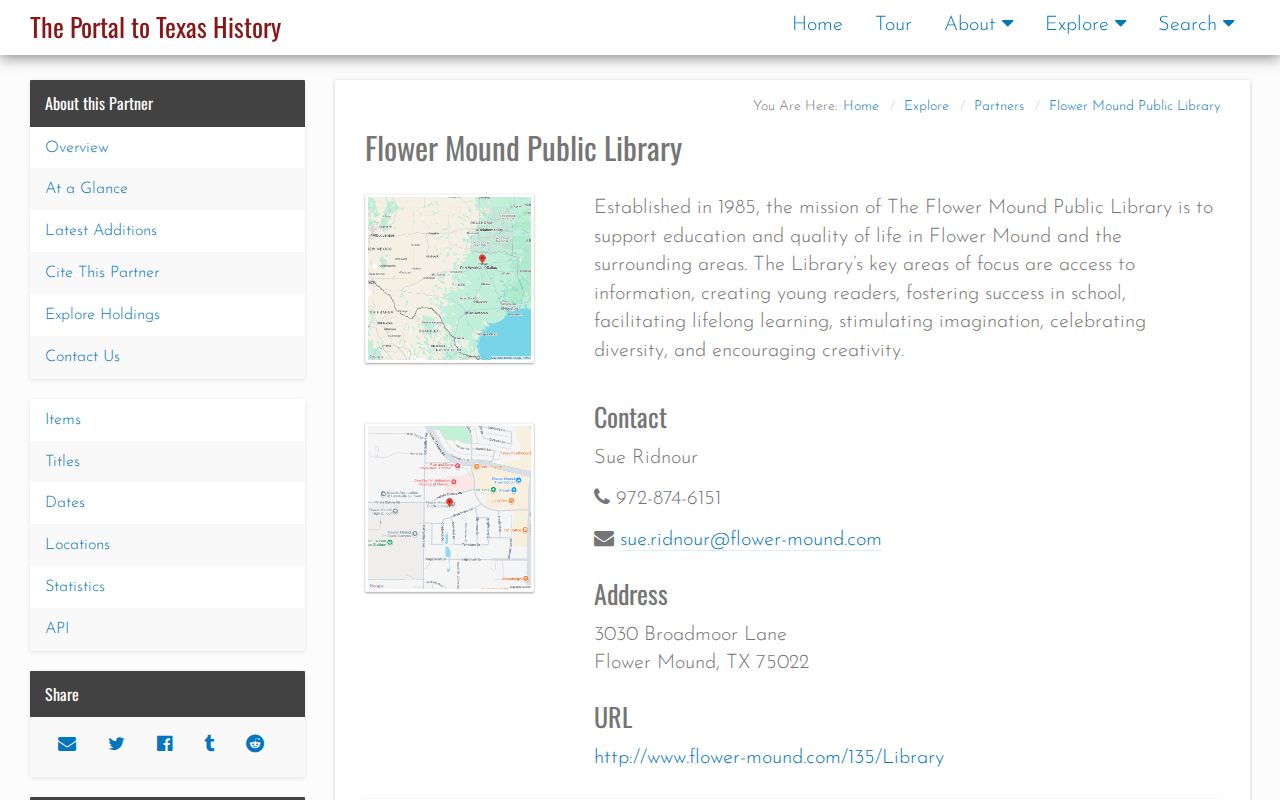Visit the flower-mound.com Library URL
The image size is (1280, 800).
769,757
